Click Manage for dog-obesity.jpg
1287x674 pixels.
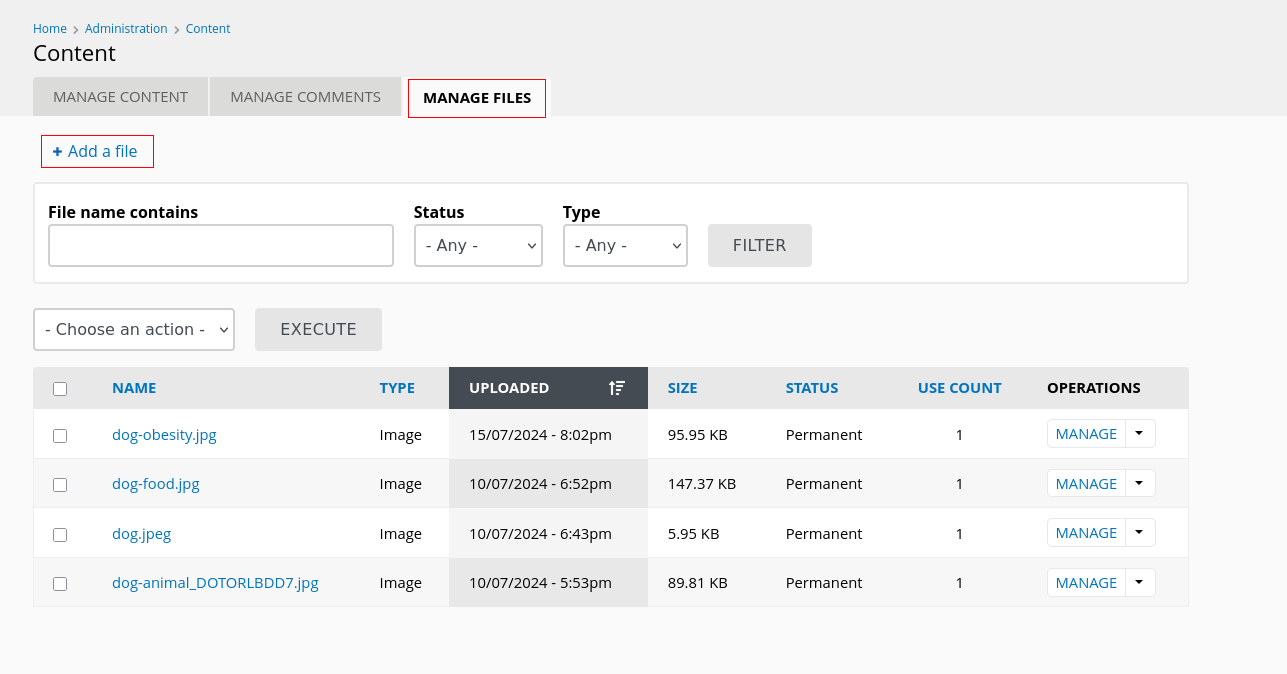click(x=1086, y=434)
